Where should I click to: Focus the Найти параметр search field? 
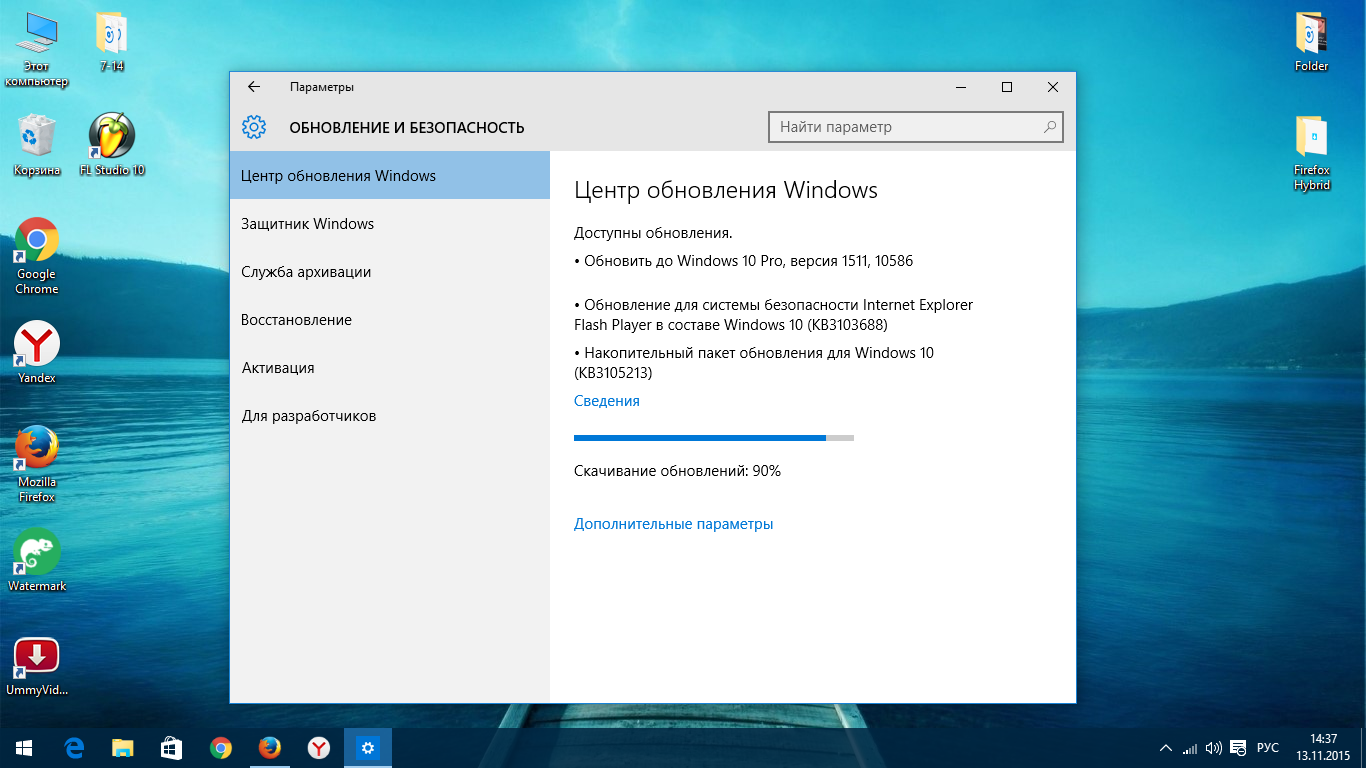[915, 127]
